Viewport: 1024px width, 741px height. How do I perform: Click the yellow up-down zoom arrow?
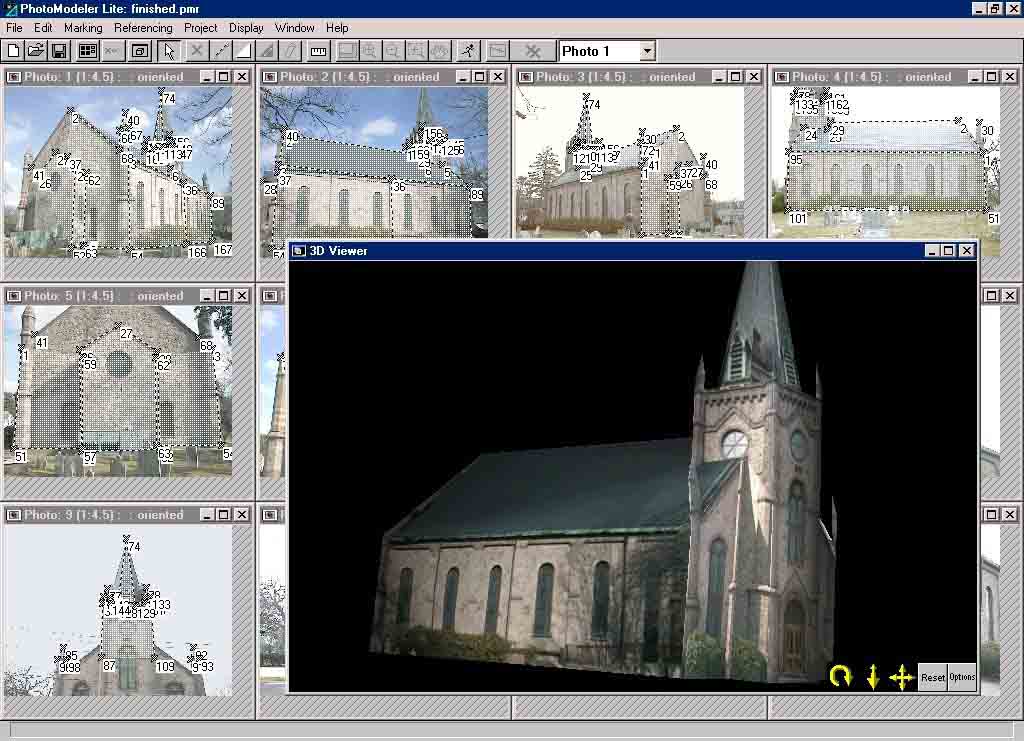pos(872,677)
